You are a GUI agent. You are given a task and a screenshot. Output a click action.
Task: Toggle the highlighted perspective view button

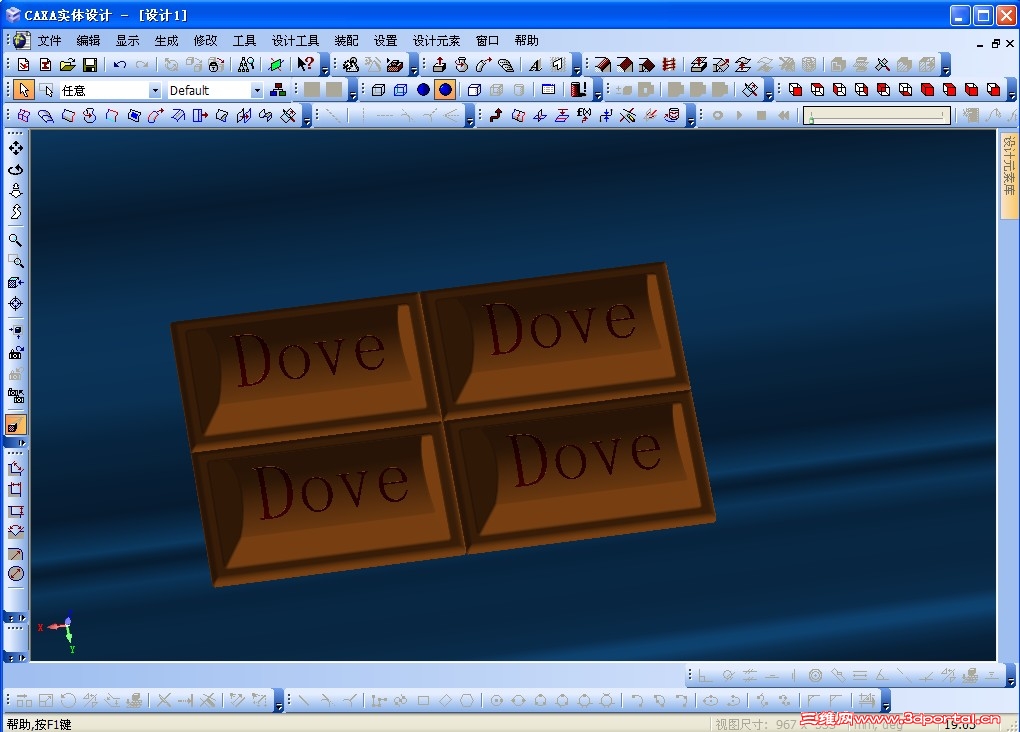click(16, 425)
